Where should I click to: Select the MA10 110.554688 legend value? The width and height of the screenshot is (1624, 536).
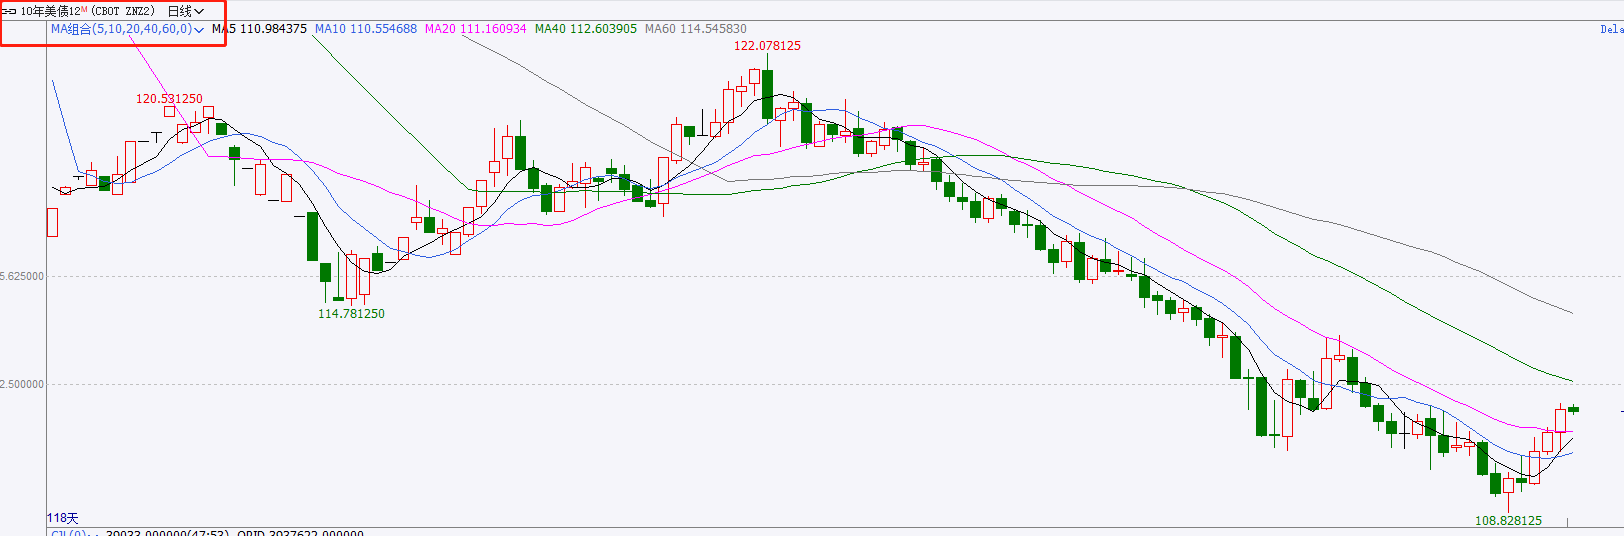pyautogui.click(x=366, y=29)
